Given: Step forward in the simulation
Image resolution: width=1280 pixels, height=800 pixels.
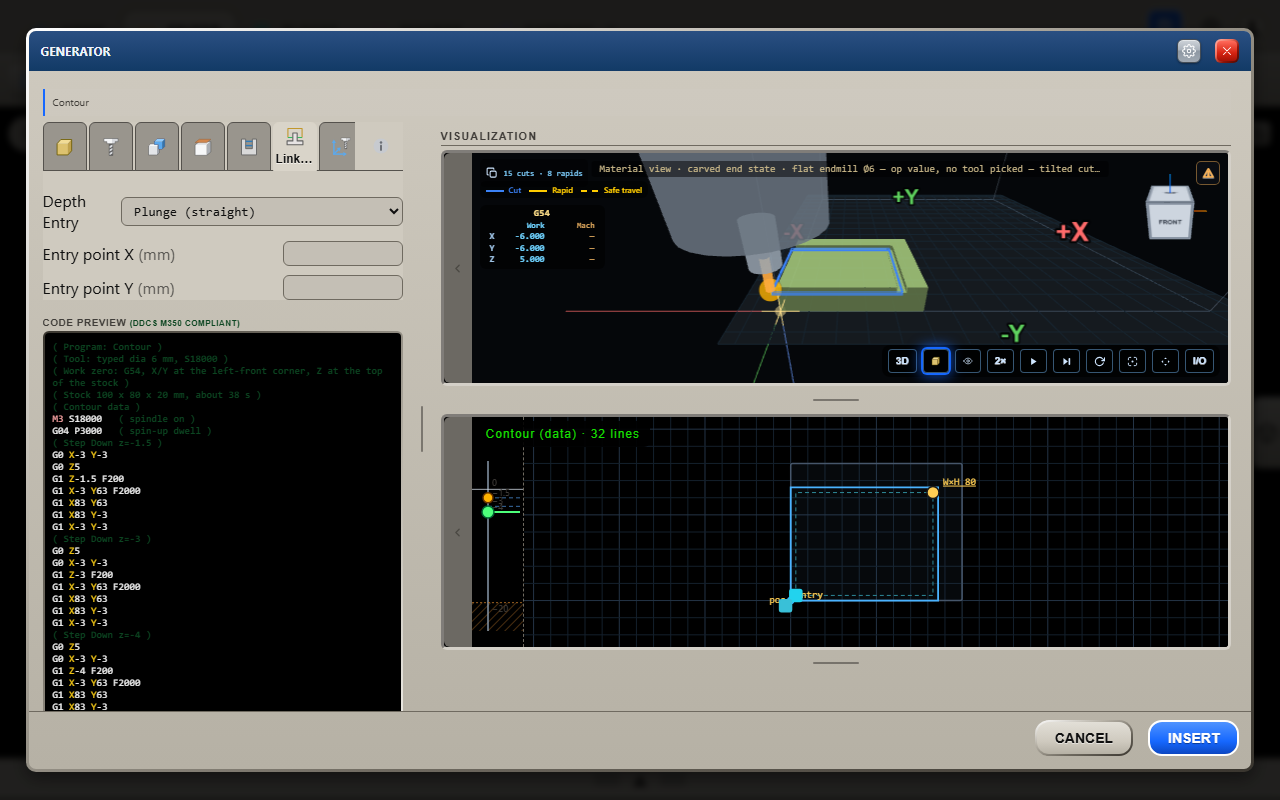Looking at the screenshot, I should 1067,361.
